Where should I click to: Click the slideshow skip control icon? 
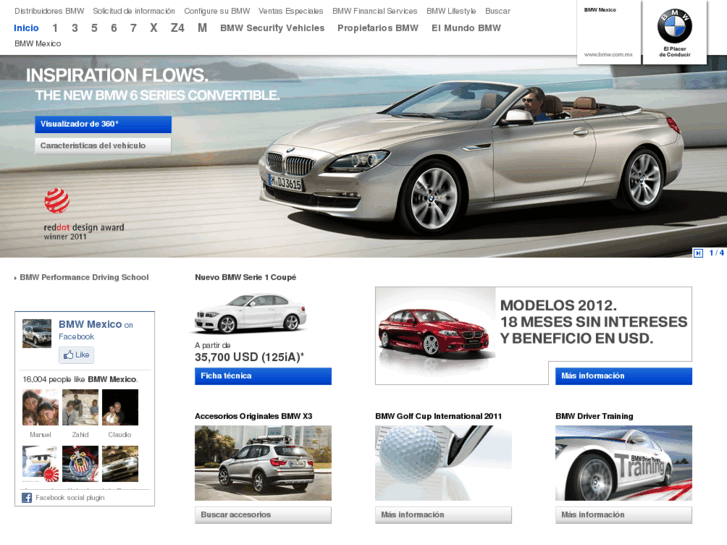(698, 253)
